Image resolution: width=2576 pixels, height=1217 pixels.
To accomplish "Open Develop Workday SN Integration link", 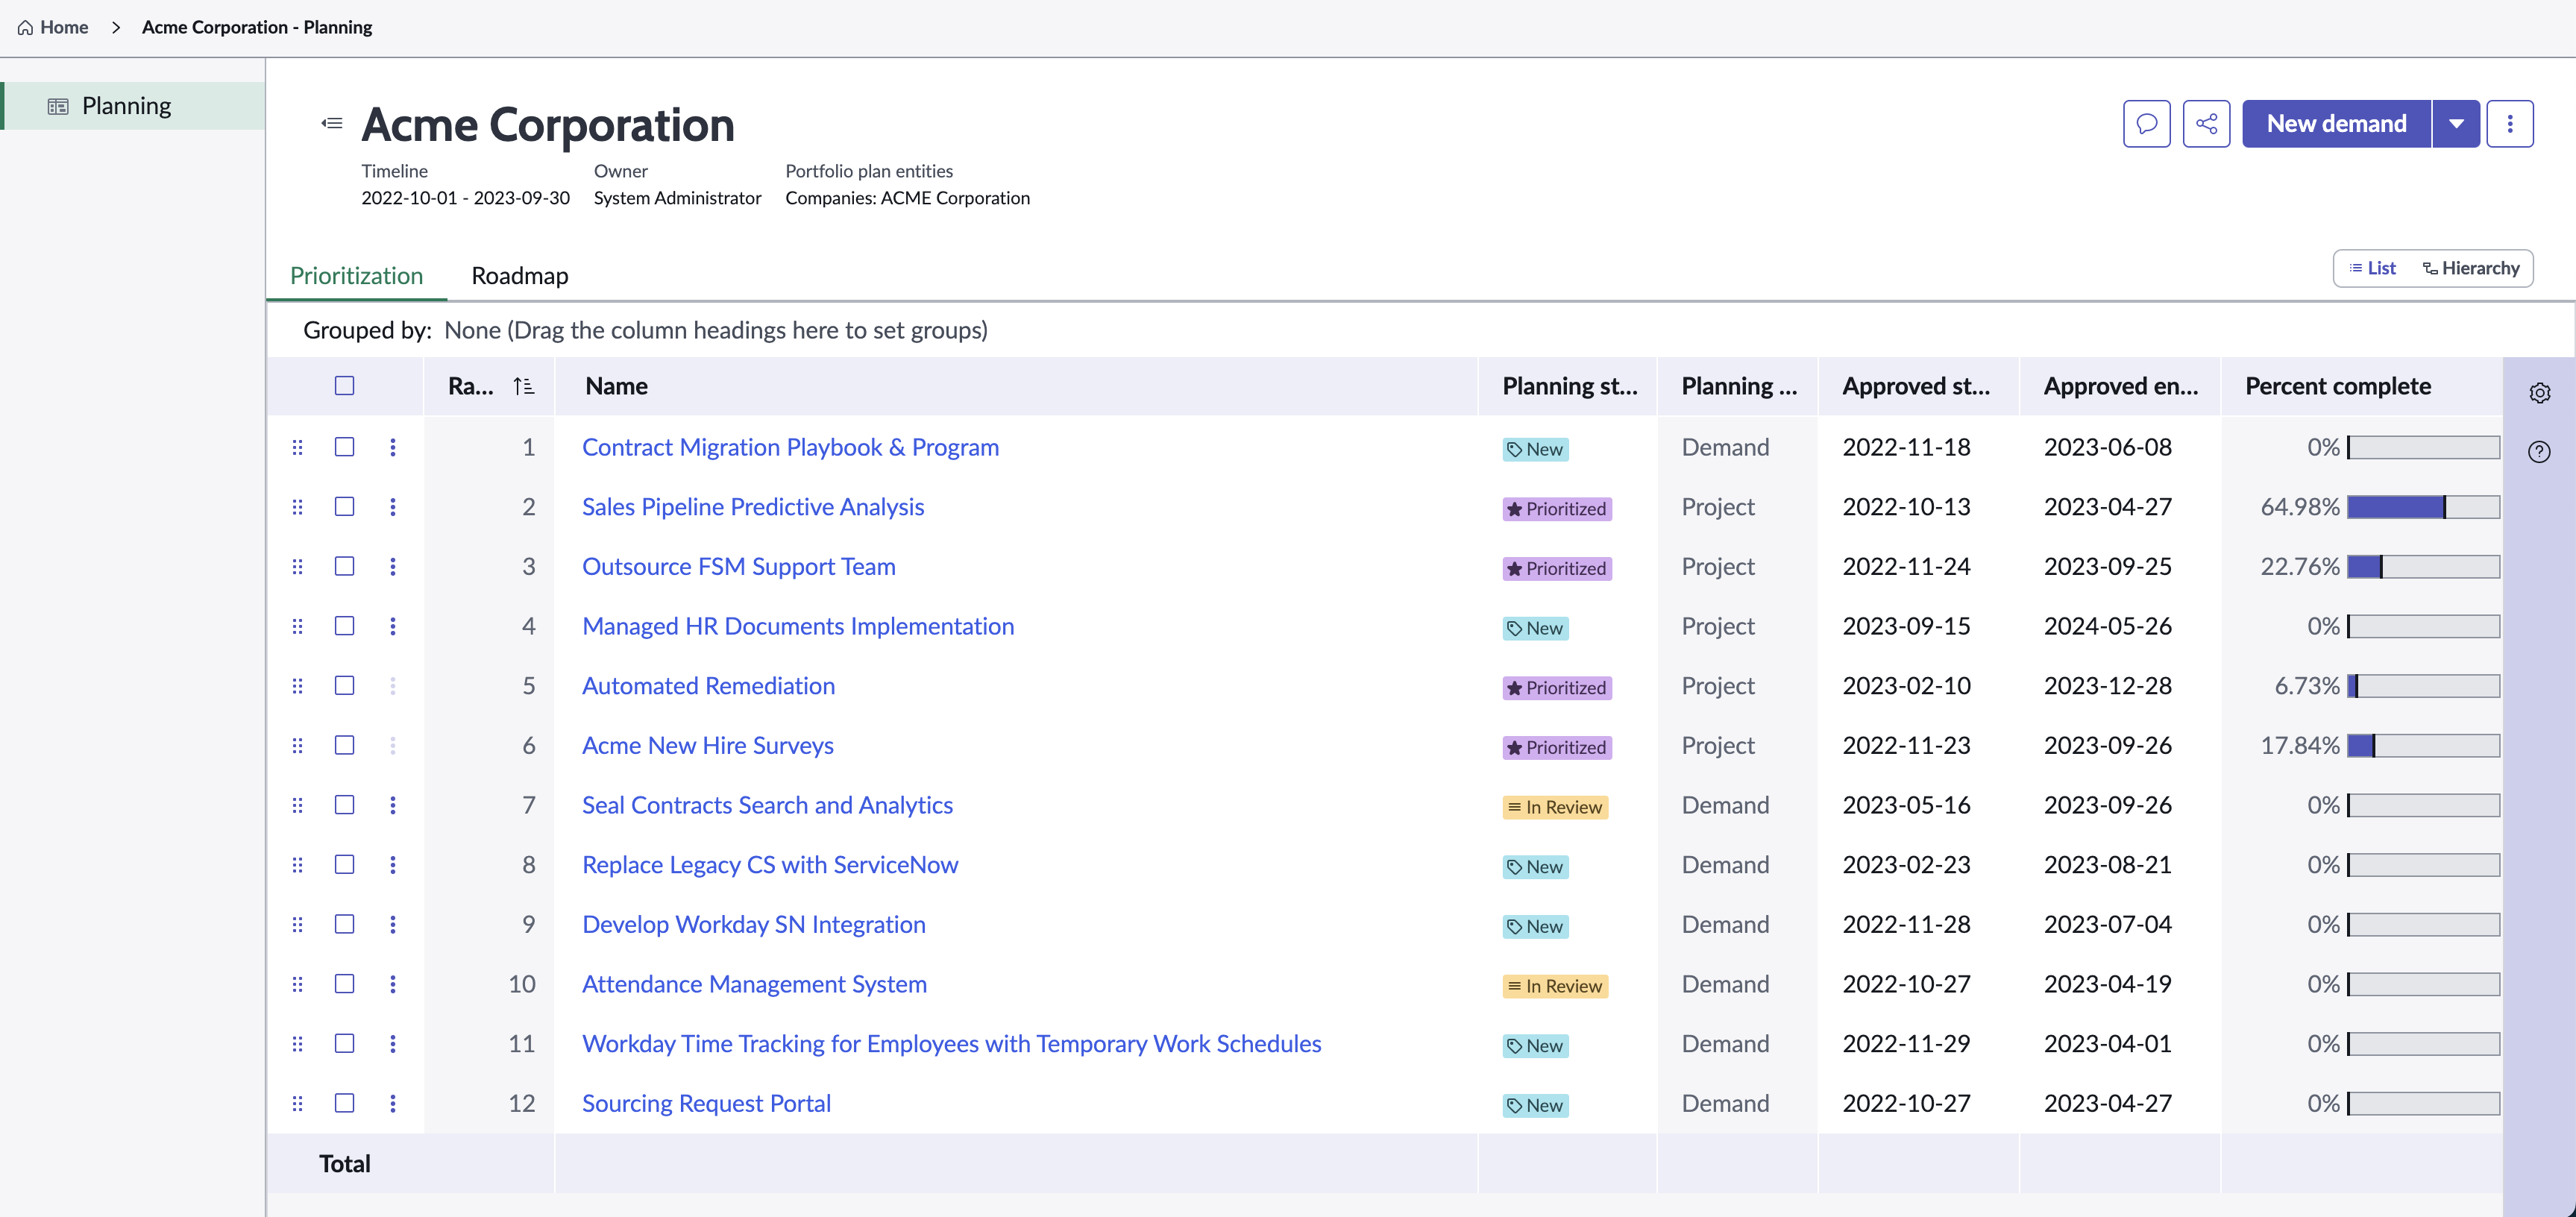I will (x=754, y=925).
